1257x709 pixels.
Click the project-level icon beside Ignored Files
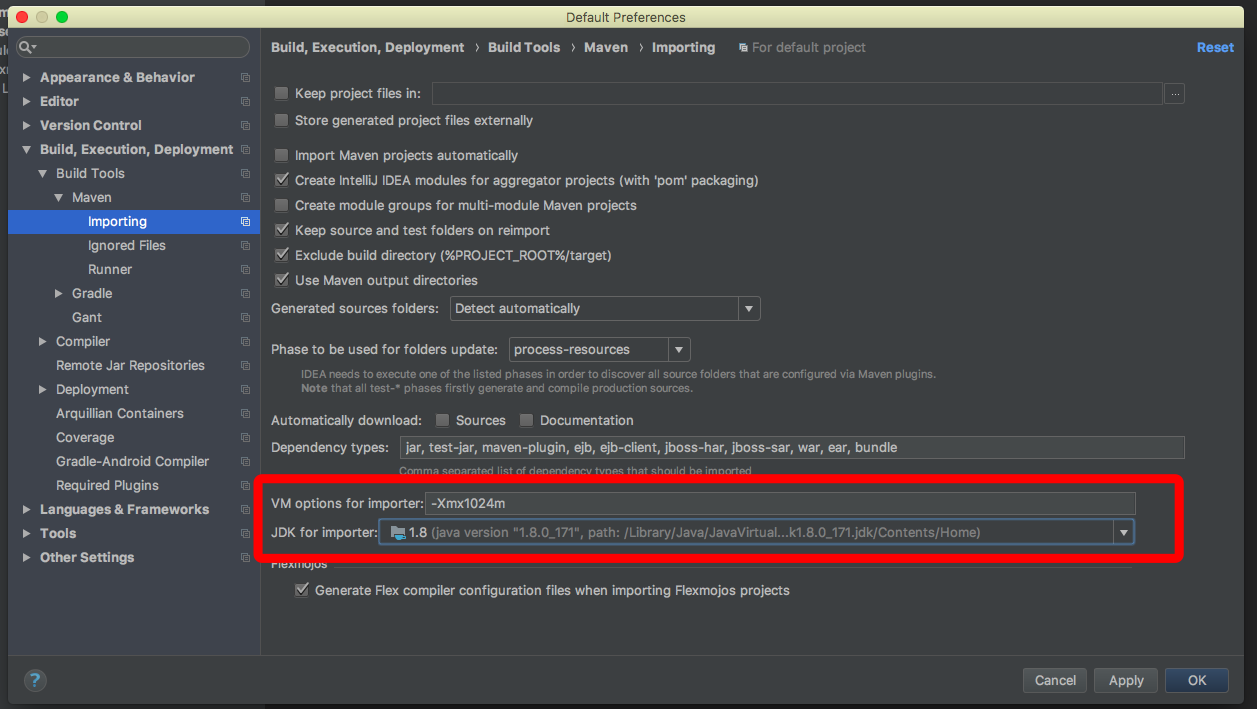tap(245, 246)
